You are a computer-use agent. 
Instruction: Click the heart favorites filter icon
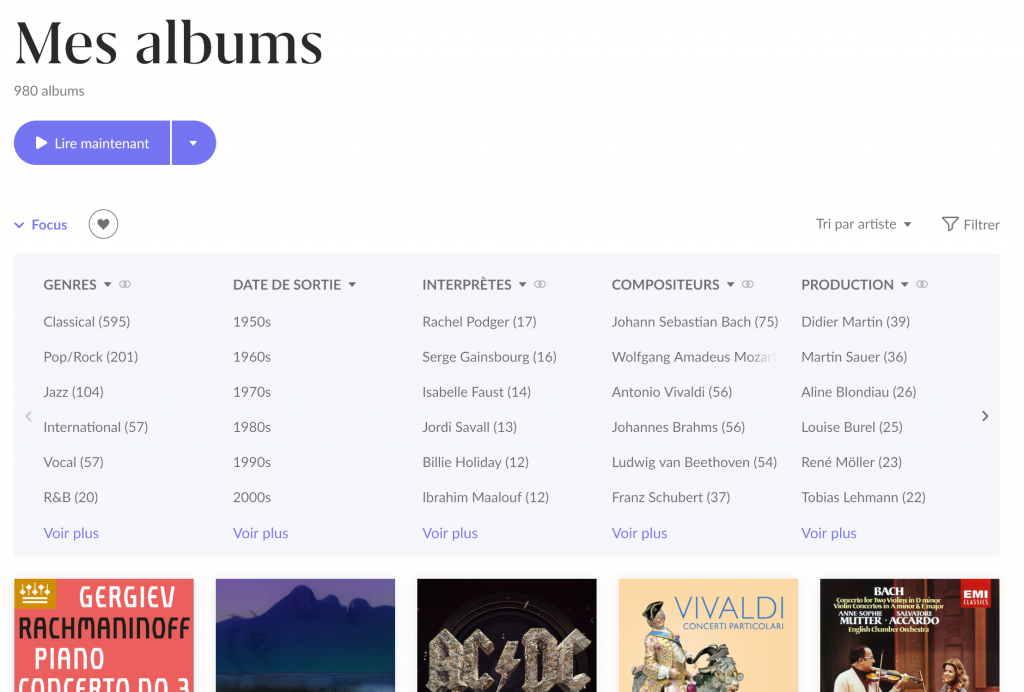[103, 225]
